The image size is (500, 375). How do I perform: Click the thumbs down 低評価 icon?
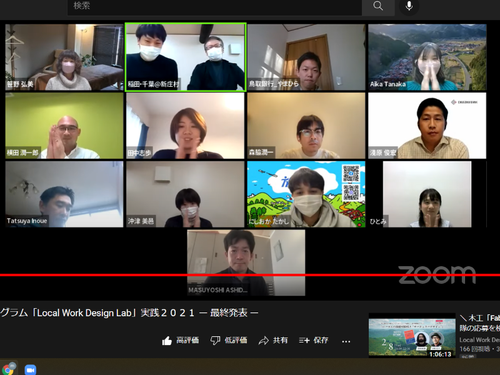tap(215, 341)
